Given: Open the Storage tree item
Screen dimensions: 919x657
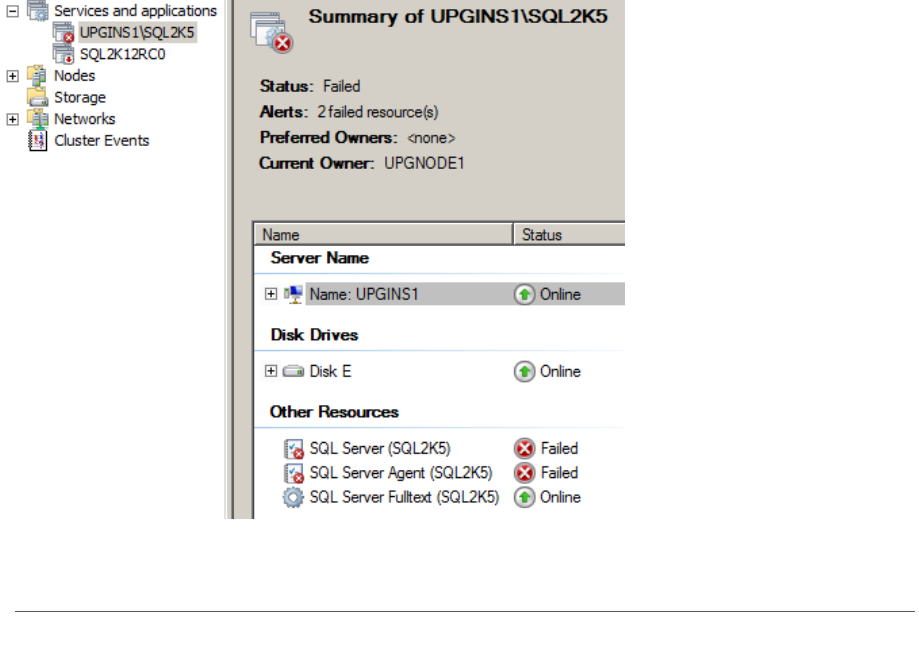Looking at the screenshot, I should click(x=80, y=97).
